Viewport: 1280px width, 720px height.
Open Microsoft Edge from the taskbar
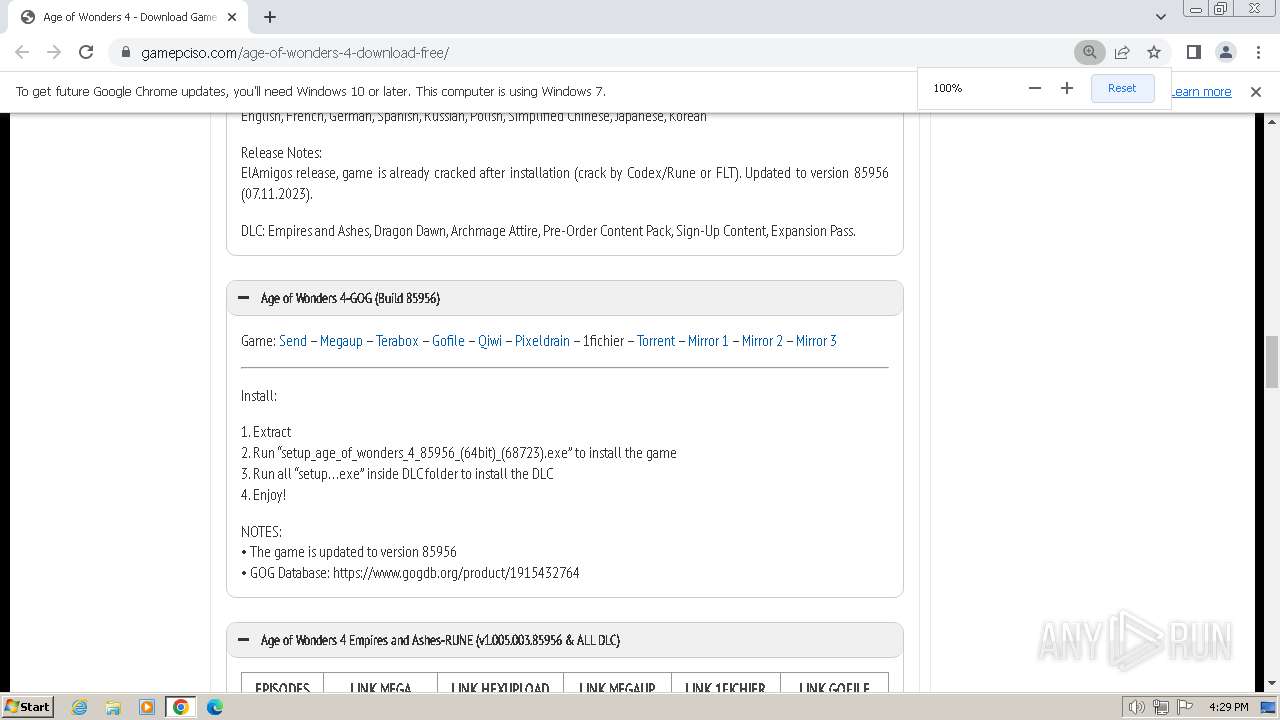(x=215, y=707)
